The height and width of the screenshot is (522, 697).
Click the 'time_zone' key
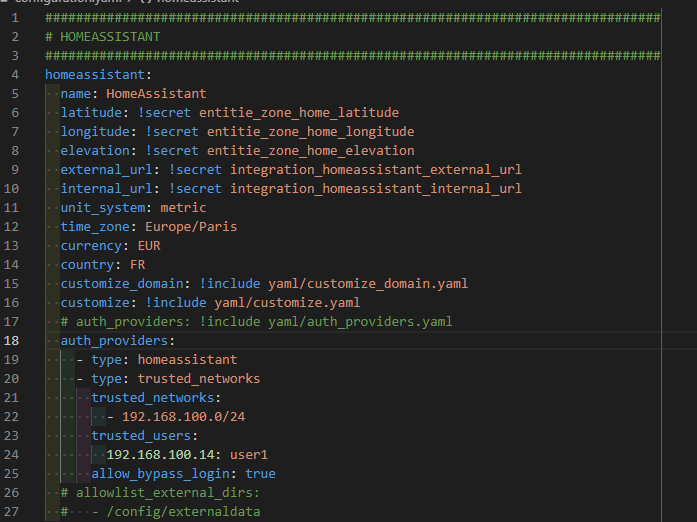tap(95, 227)
